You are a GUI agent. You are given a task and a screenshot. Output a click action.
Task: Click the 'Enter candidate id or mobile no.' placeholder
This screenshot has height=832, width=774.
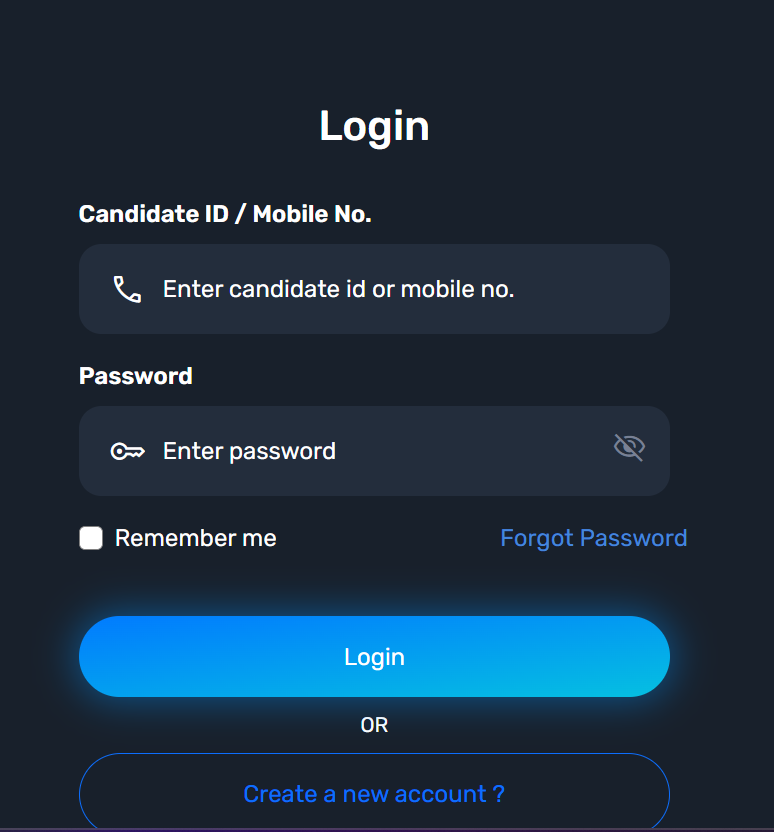click(338, 289)
